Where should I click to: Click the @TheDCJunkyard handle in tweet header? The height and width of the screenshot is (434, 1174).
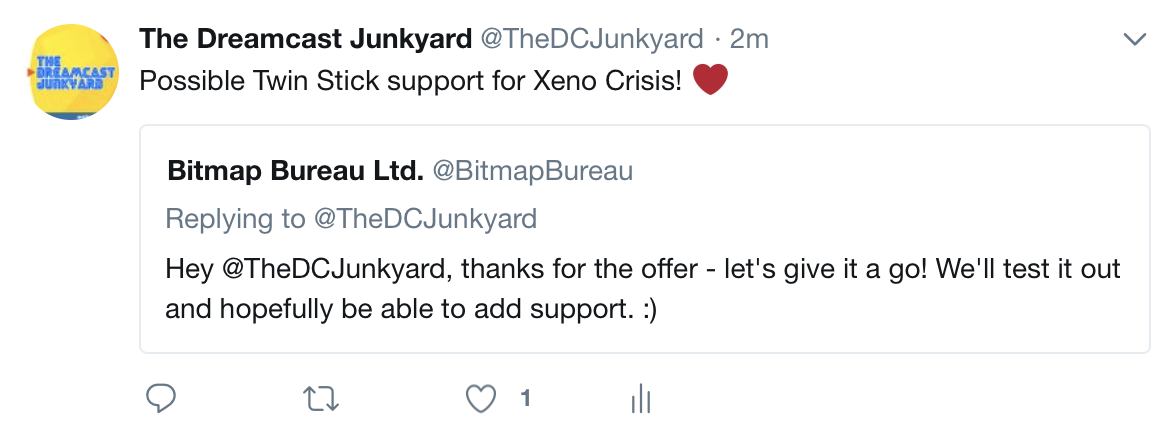[x=593, y=39]
